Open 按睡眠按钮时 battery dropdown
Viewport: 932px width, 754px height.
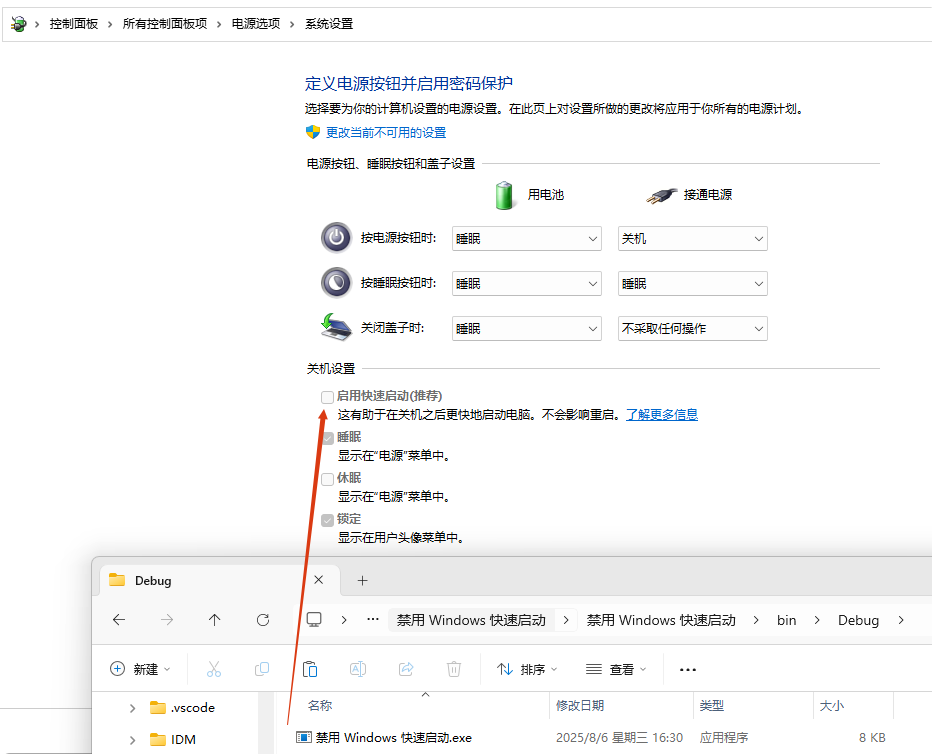pyautogui.click(x=527, y=283)
